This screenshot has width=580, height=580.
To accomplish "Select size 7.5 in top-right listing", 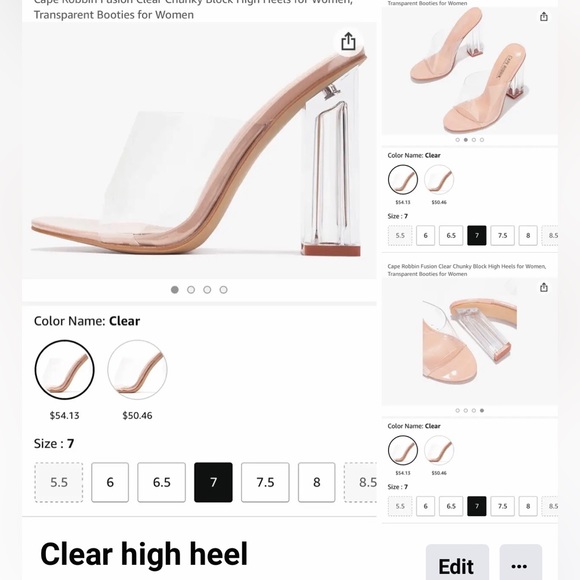I will [x=502, y=235].
